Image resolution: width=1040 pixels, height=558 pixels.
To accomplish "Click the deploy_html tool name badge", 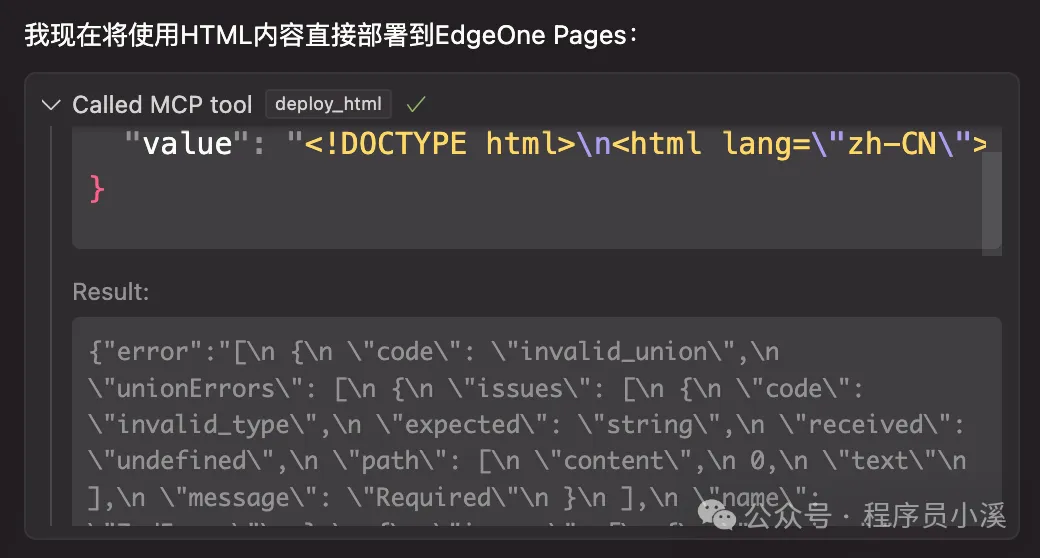I will point(328,104).
